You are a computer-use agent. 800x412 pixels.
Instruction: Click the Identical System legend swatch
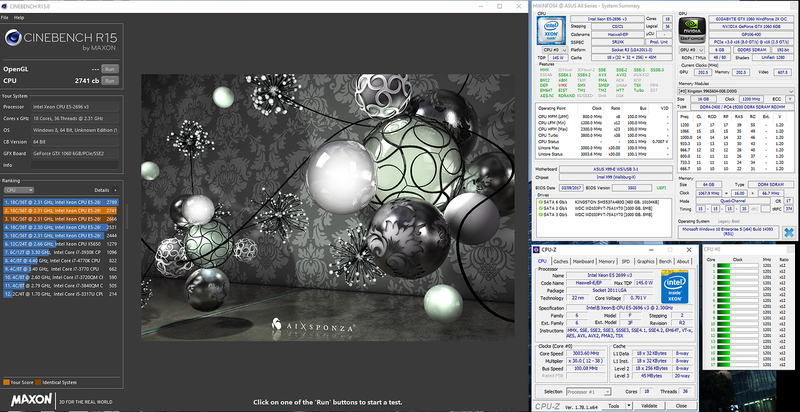(38, 382)
